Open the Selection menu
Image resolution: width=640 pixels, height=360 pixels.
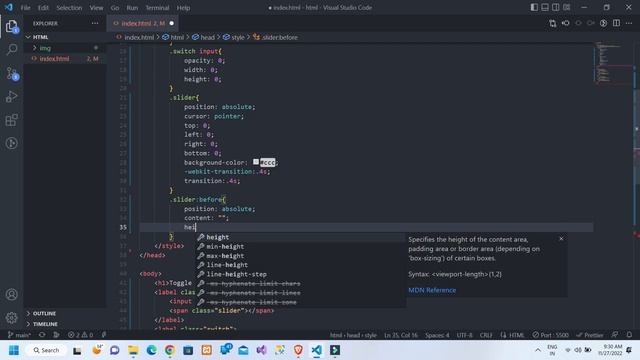click(x=69, y=7)
